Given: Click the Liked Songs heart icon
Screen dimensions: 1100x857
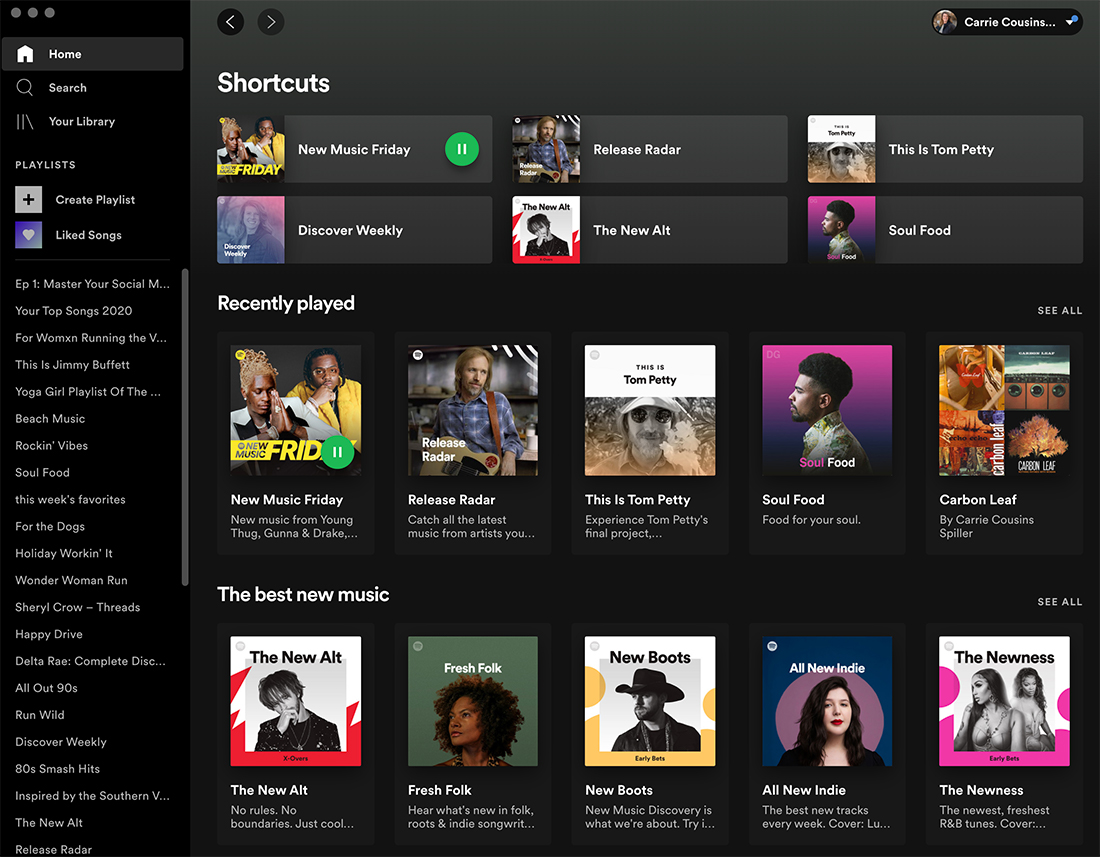Looking at the screenshot, I should [x=29, y=235].
